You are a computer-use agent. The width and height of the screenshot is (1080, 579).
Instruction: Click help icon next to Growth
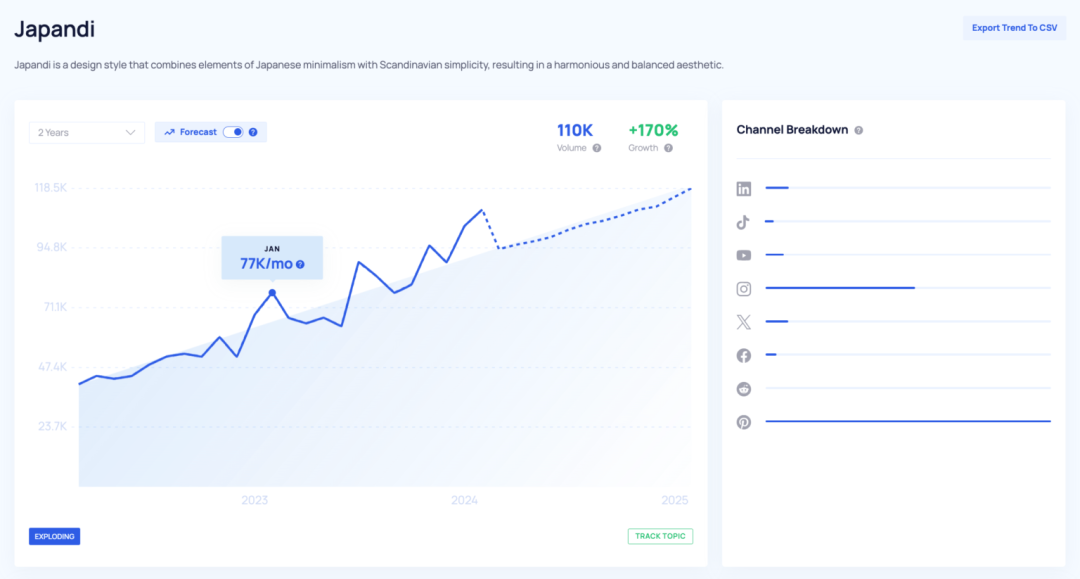pos(668,148)
